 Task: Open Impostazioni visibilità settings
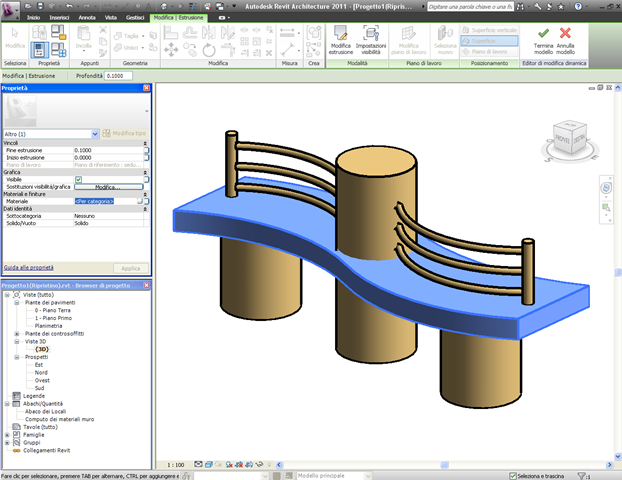[x=371, y=33]
